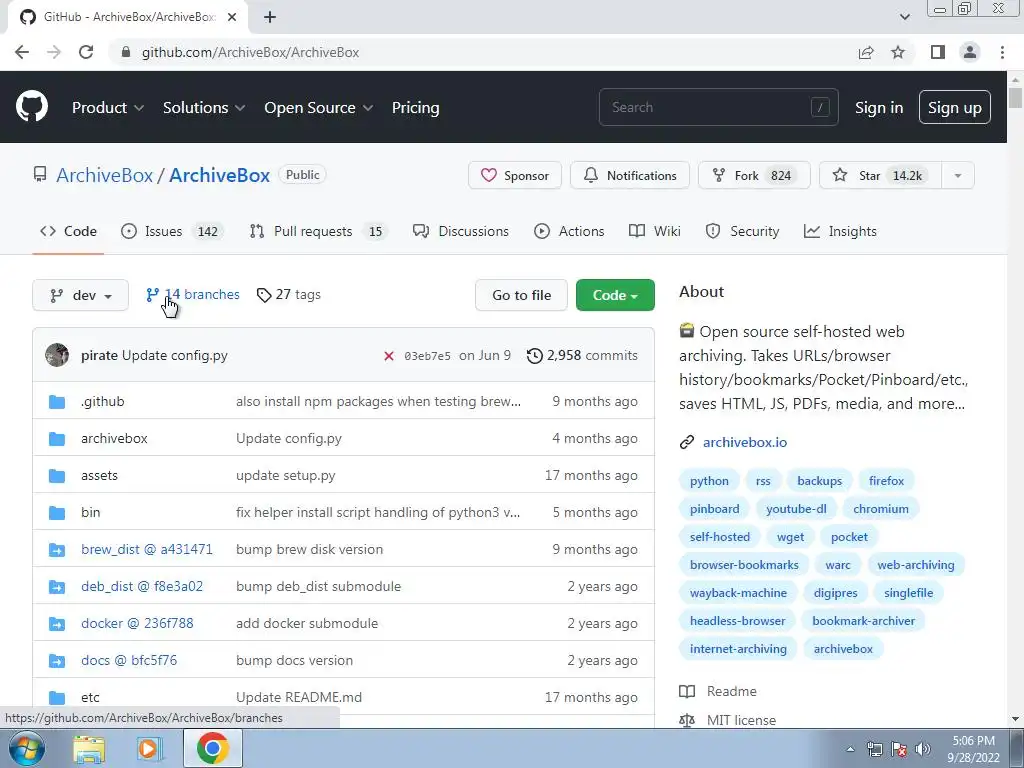Open the Pull requests tab
1024x768 pixels.
point(319,231)
